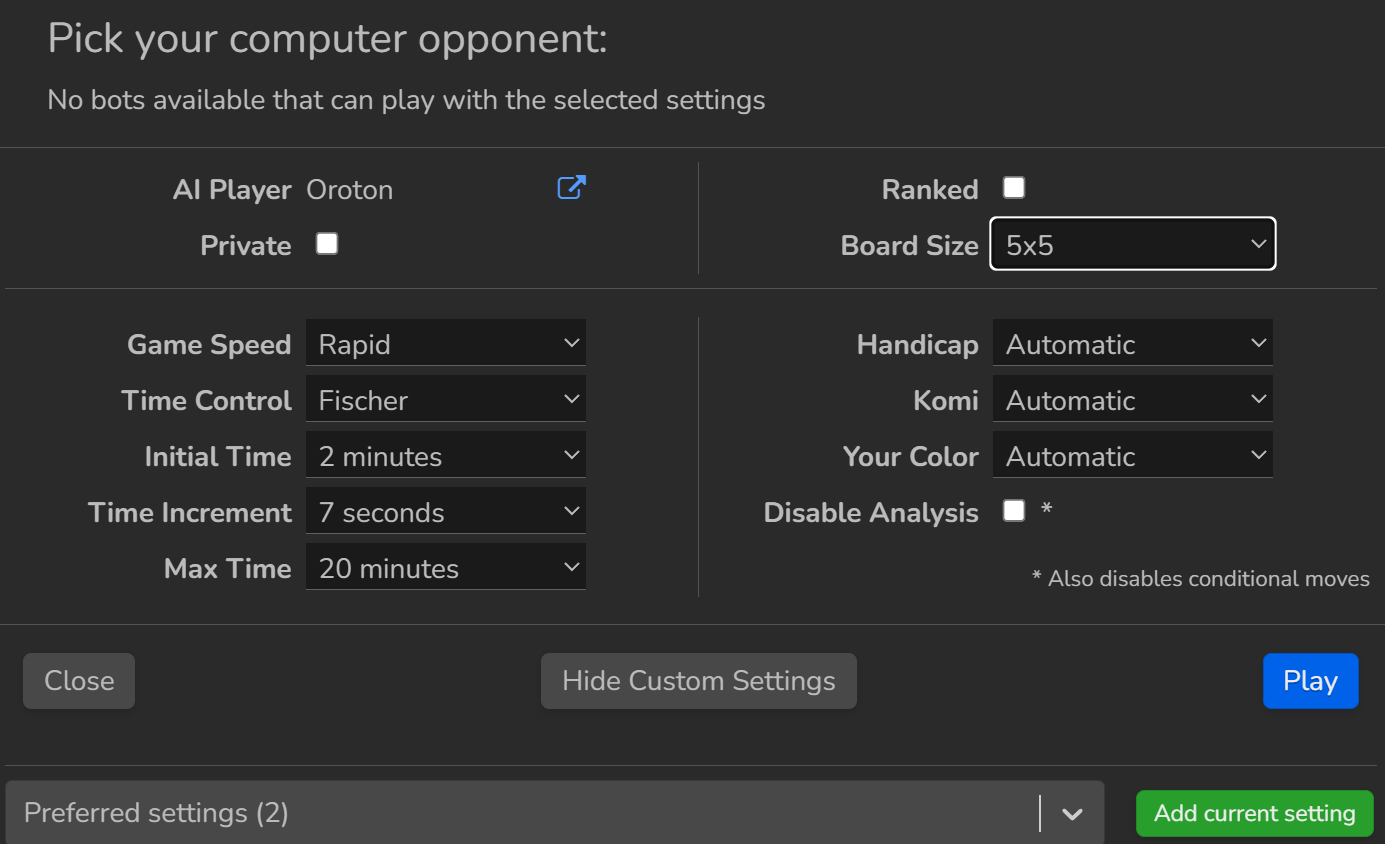The width and height of the screenshot is (1385, 844).
Task: Change the Initial Time selection
Action: (x=445, y=456)
